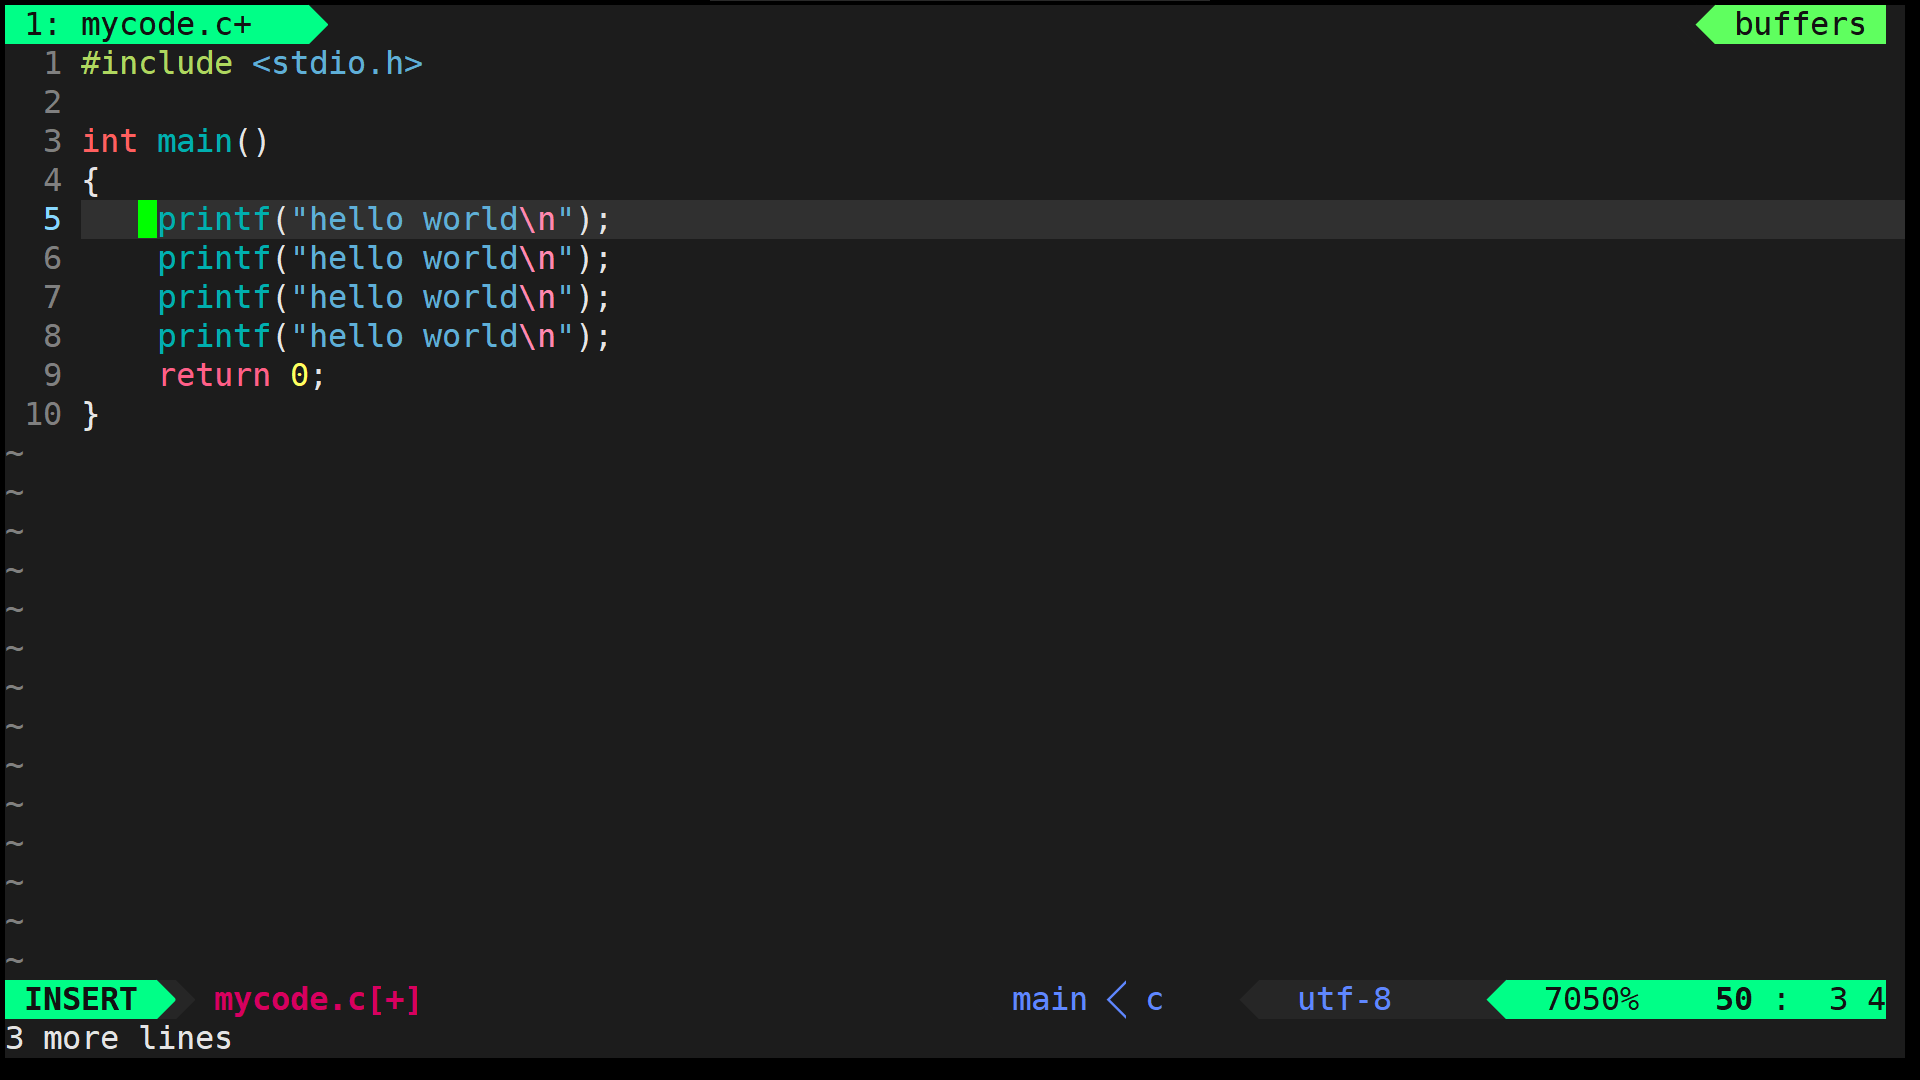The height and width of the screenshot is (1080, 1920).
Task: Click the buffers label in tabline
Action: tap(1799, 24)
